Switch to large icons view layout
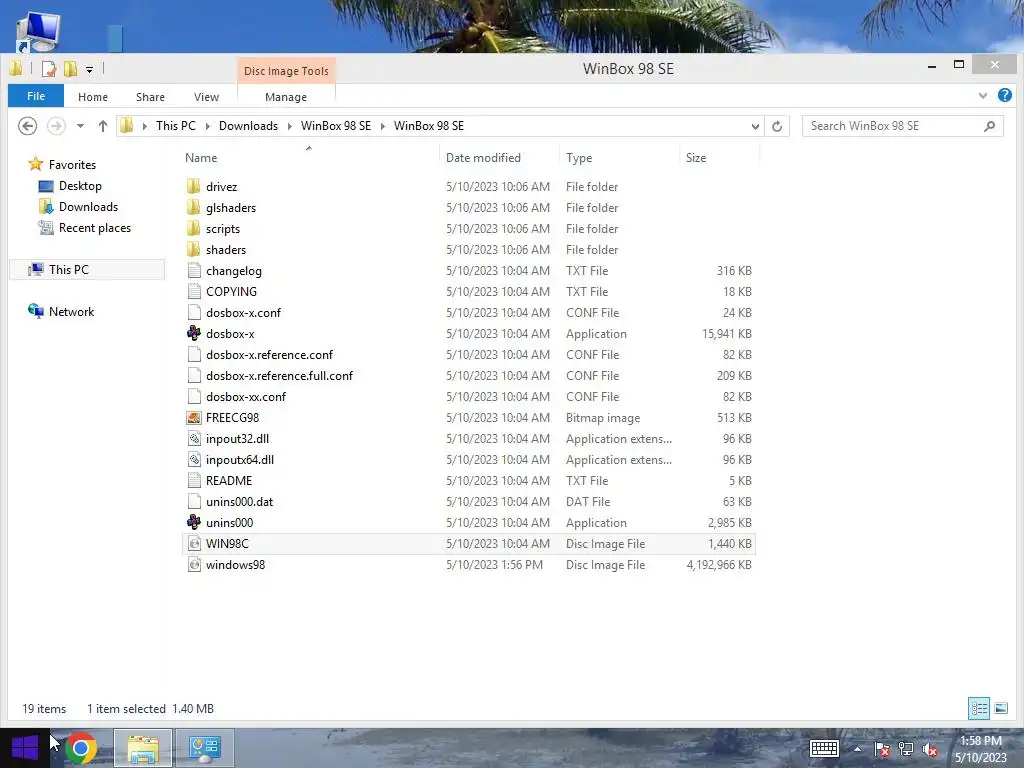This screenshot has width=1024, height=768. click(1001, 709)
